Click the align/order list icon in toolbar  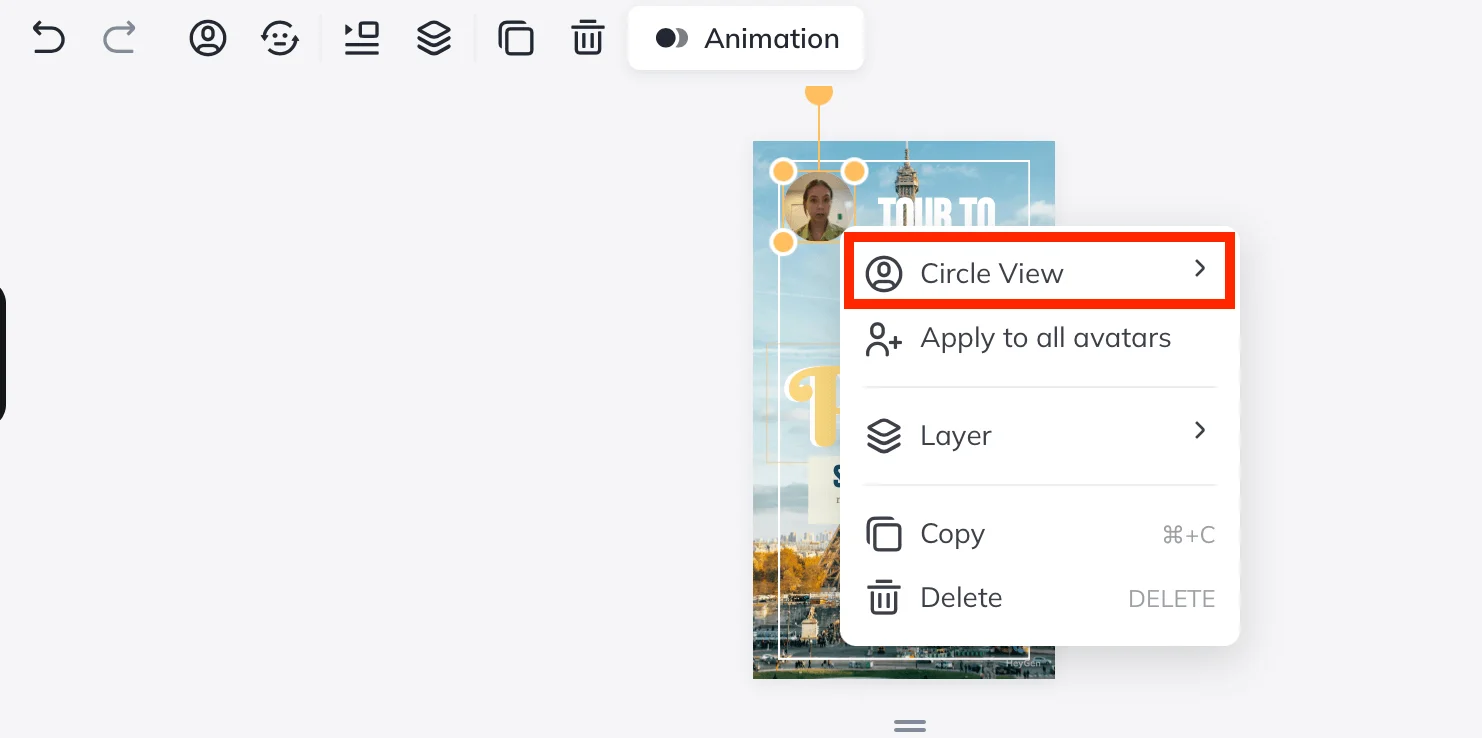pos(361,39)
